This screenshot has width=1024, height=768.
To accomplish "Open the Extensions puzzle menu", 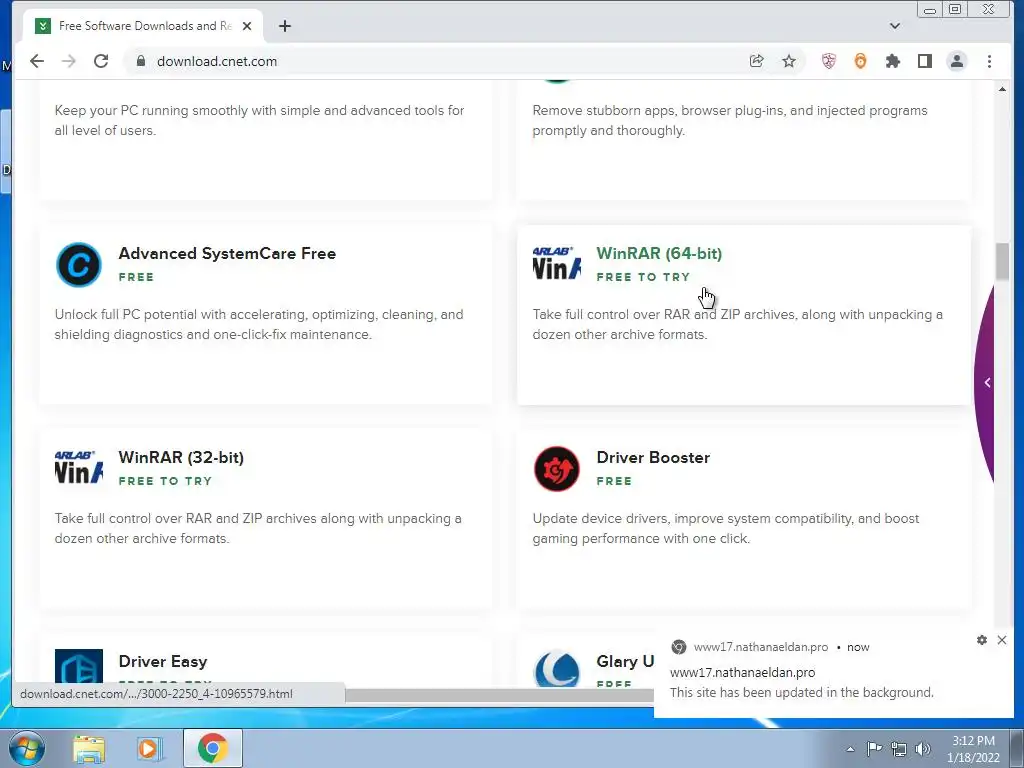I will [x=892, y=61].
